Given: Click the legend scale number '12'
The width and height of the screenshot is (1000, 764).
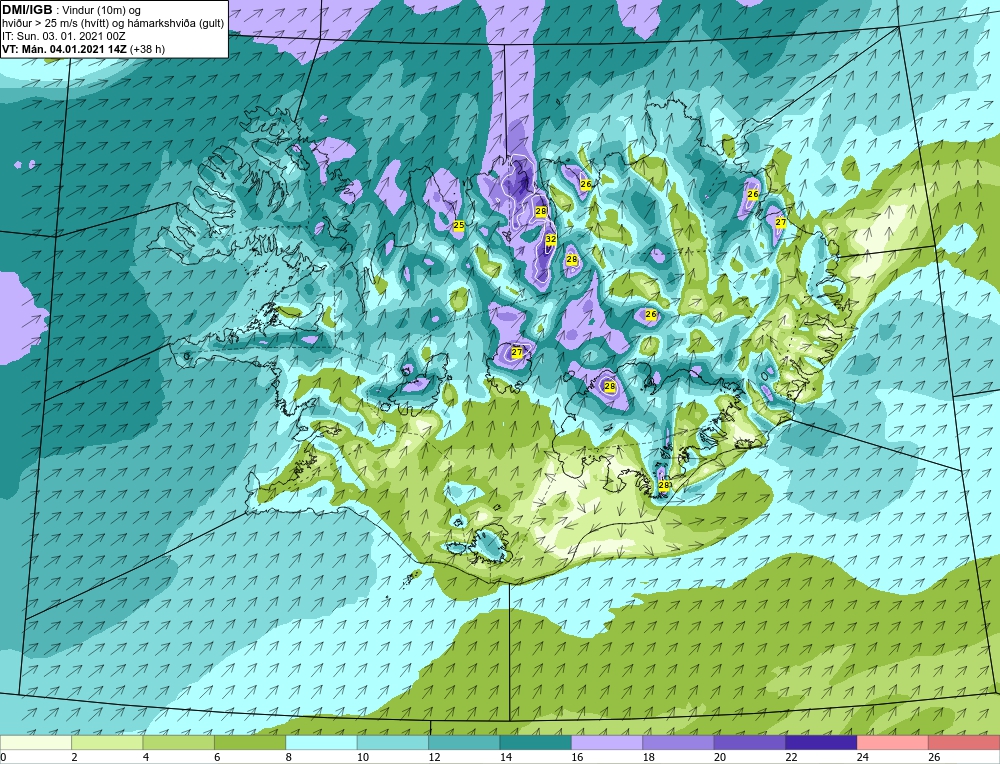Looking at the screenshot, I should (x=434, y=757).
